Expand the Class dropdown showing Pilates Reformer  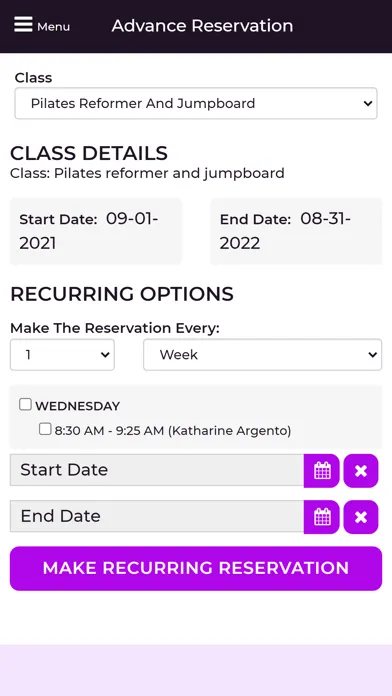[x=196, y=103]
